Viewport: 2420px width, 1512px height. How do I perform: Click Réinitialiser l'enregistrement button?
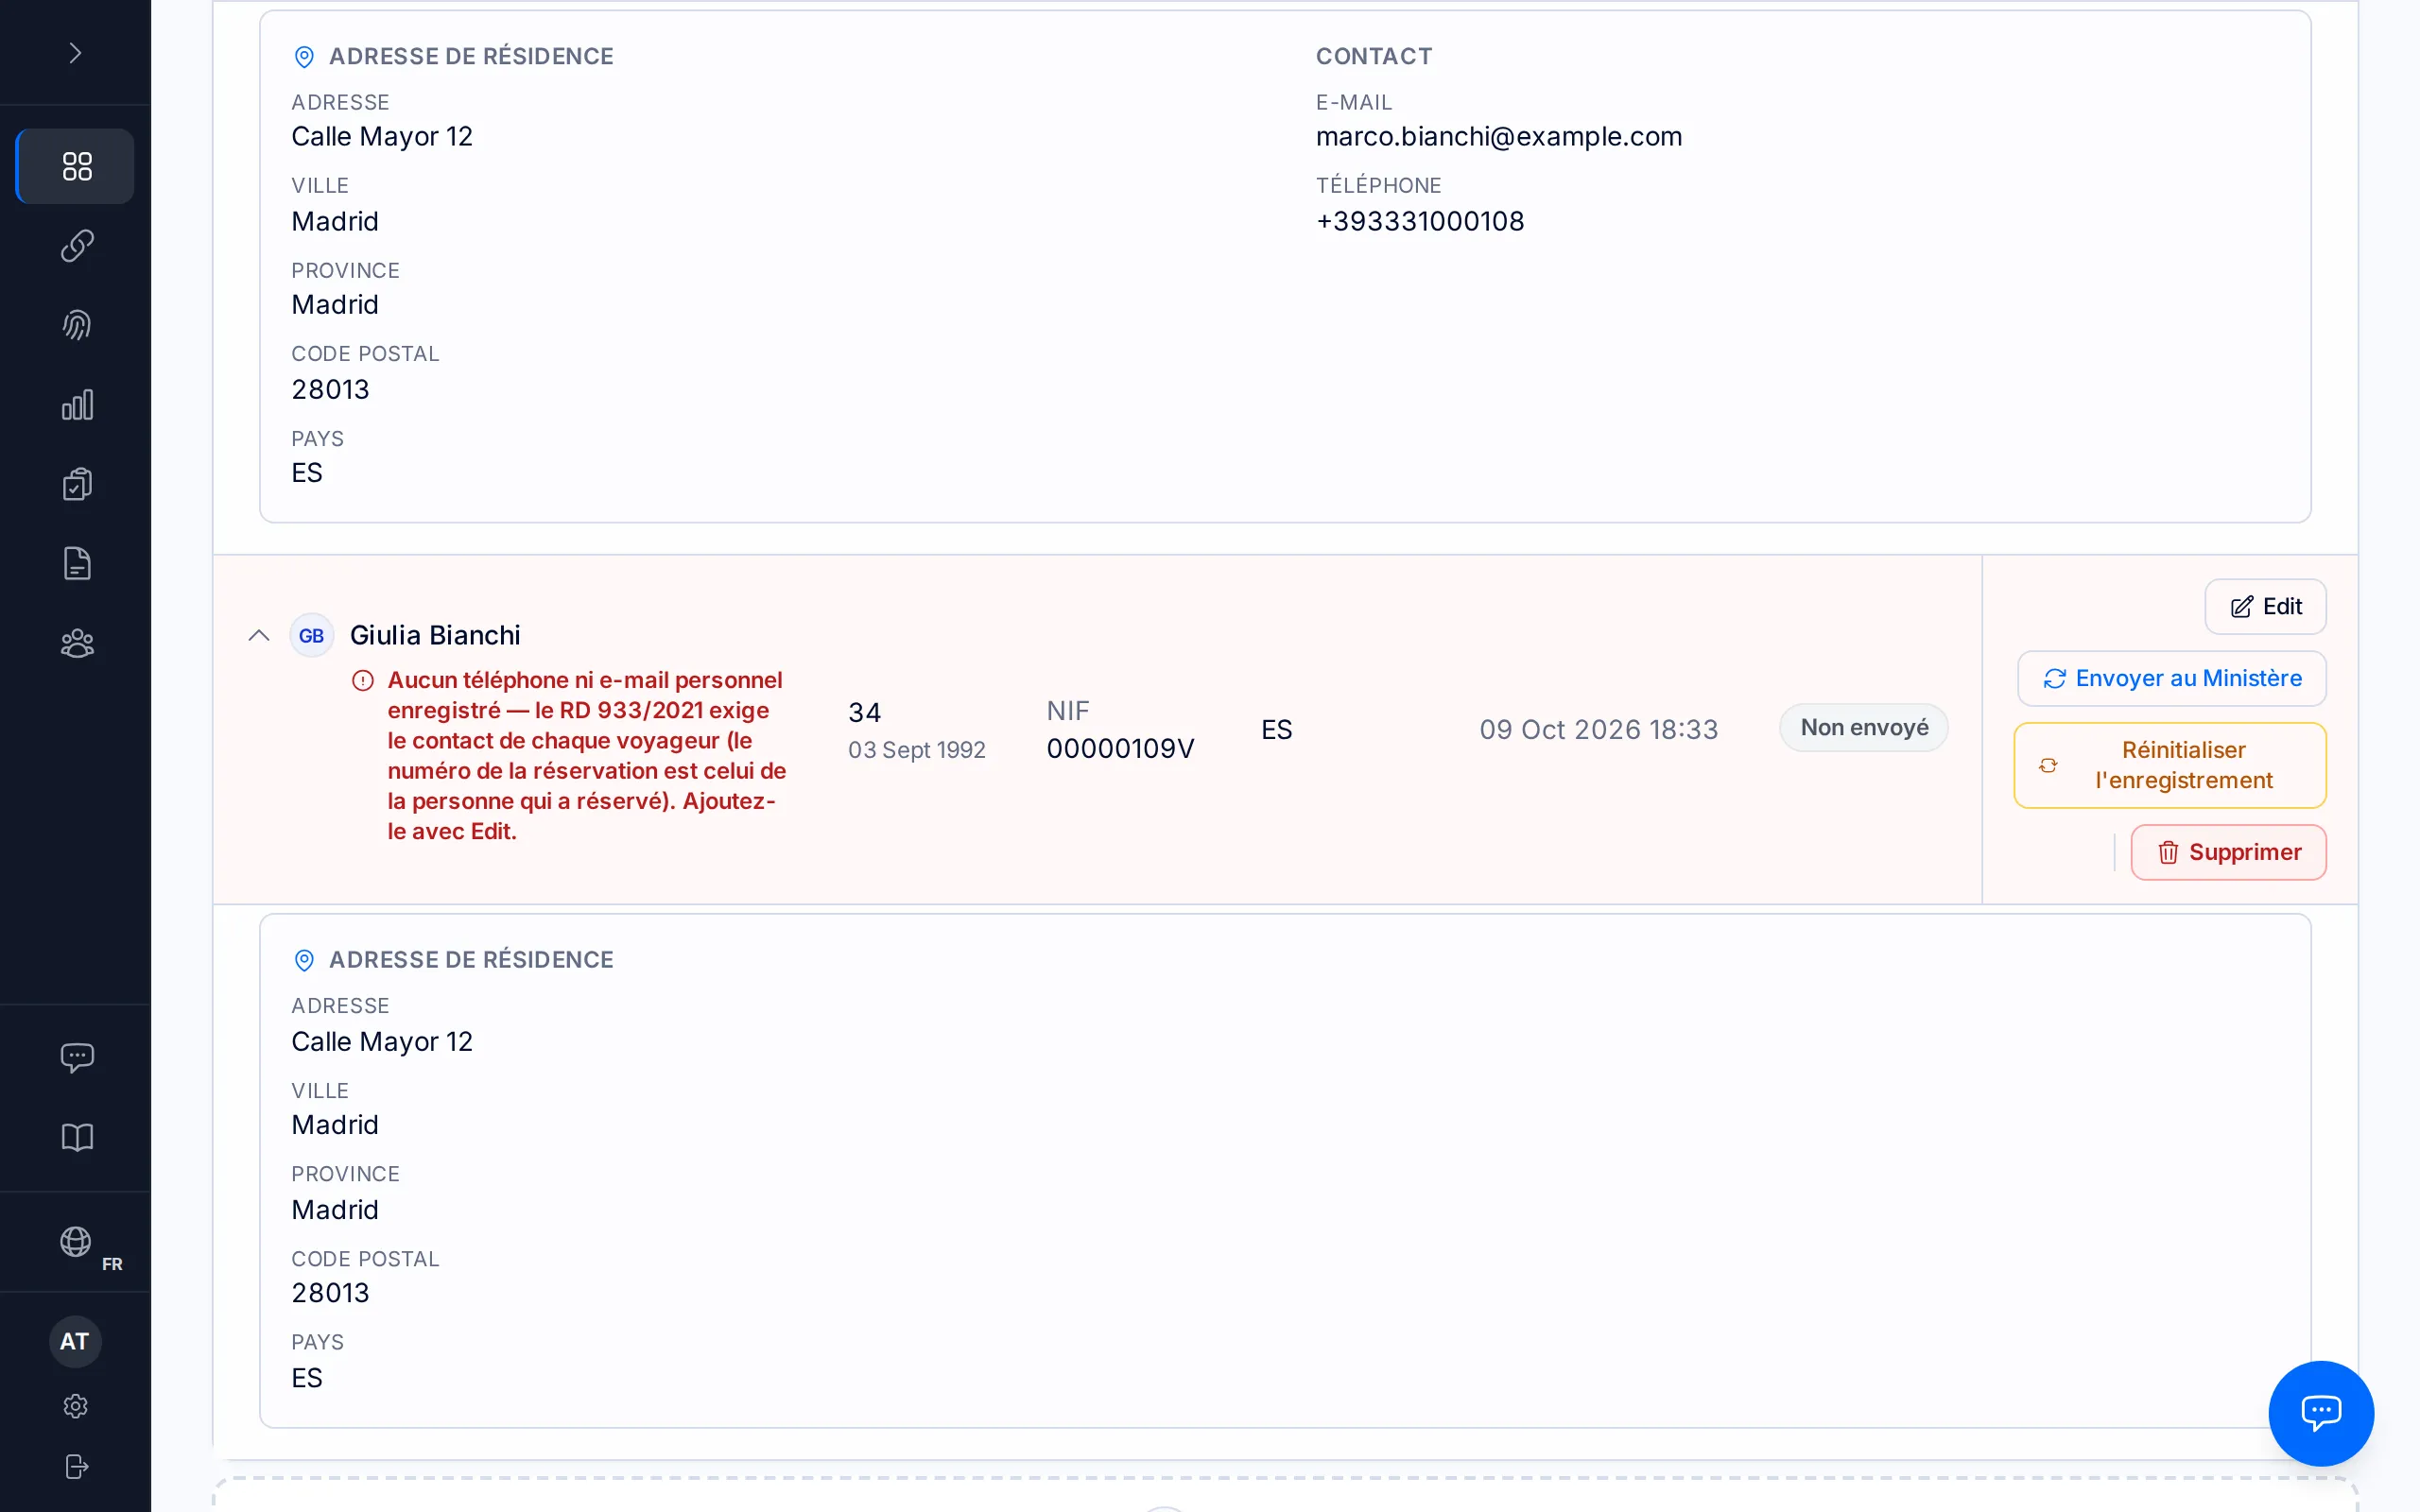2169,765
